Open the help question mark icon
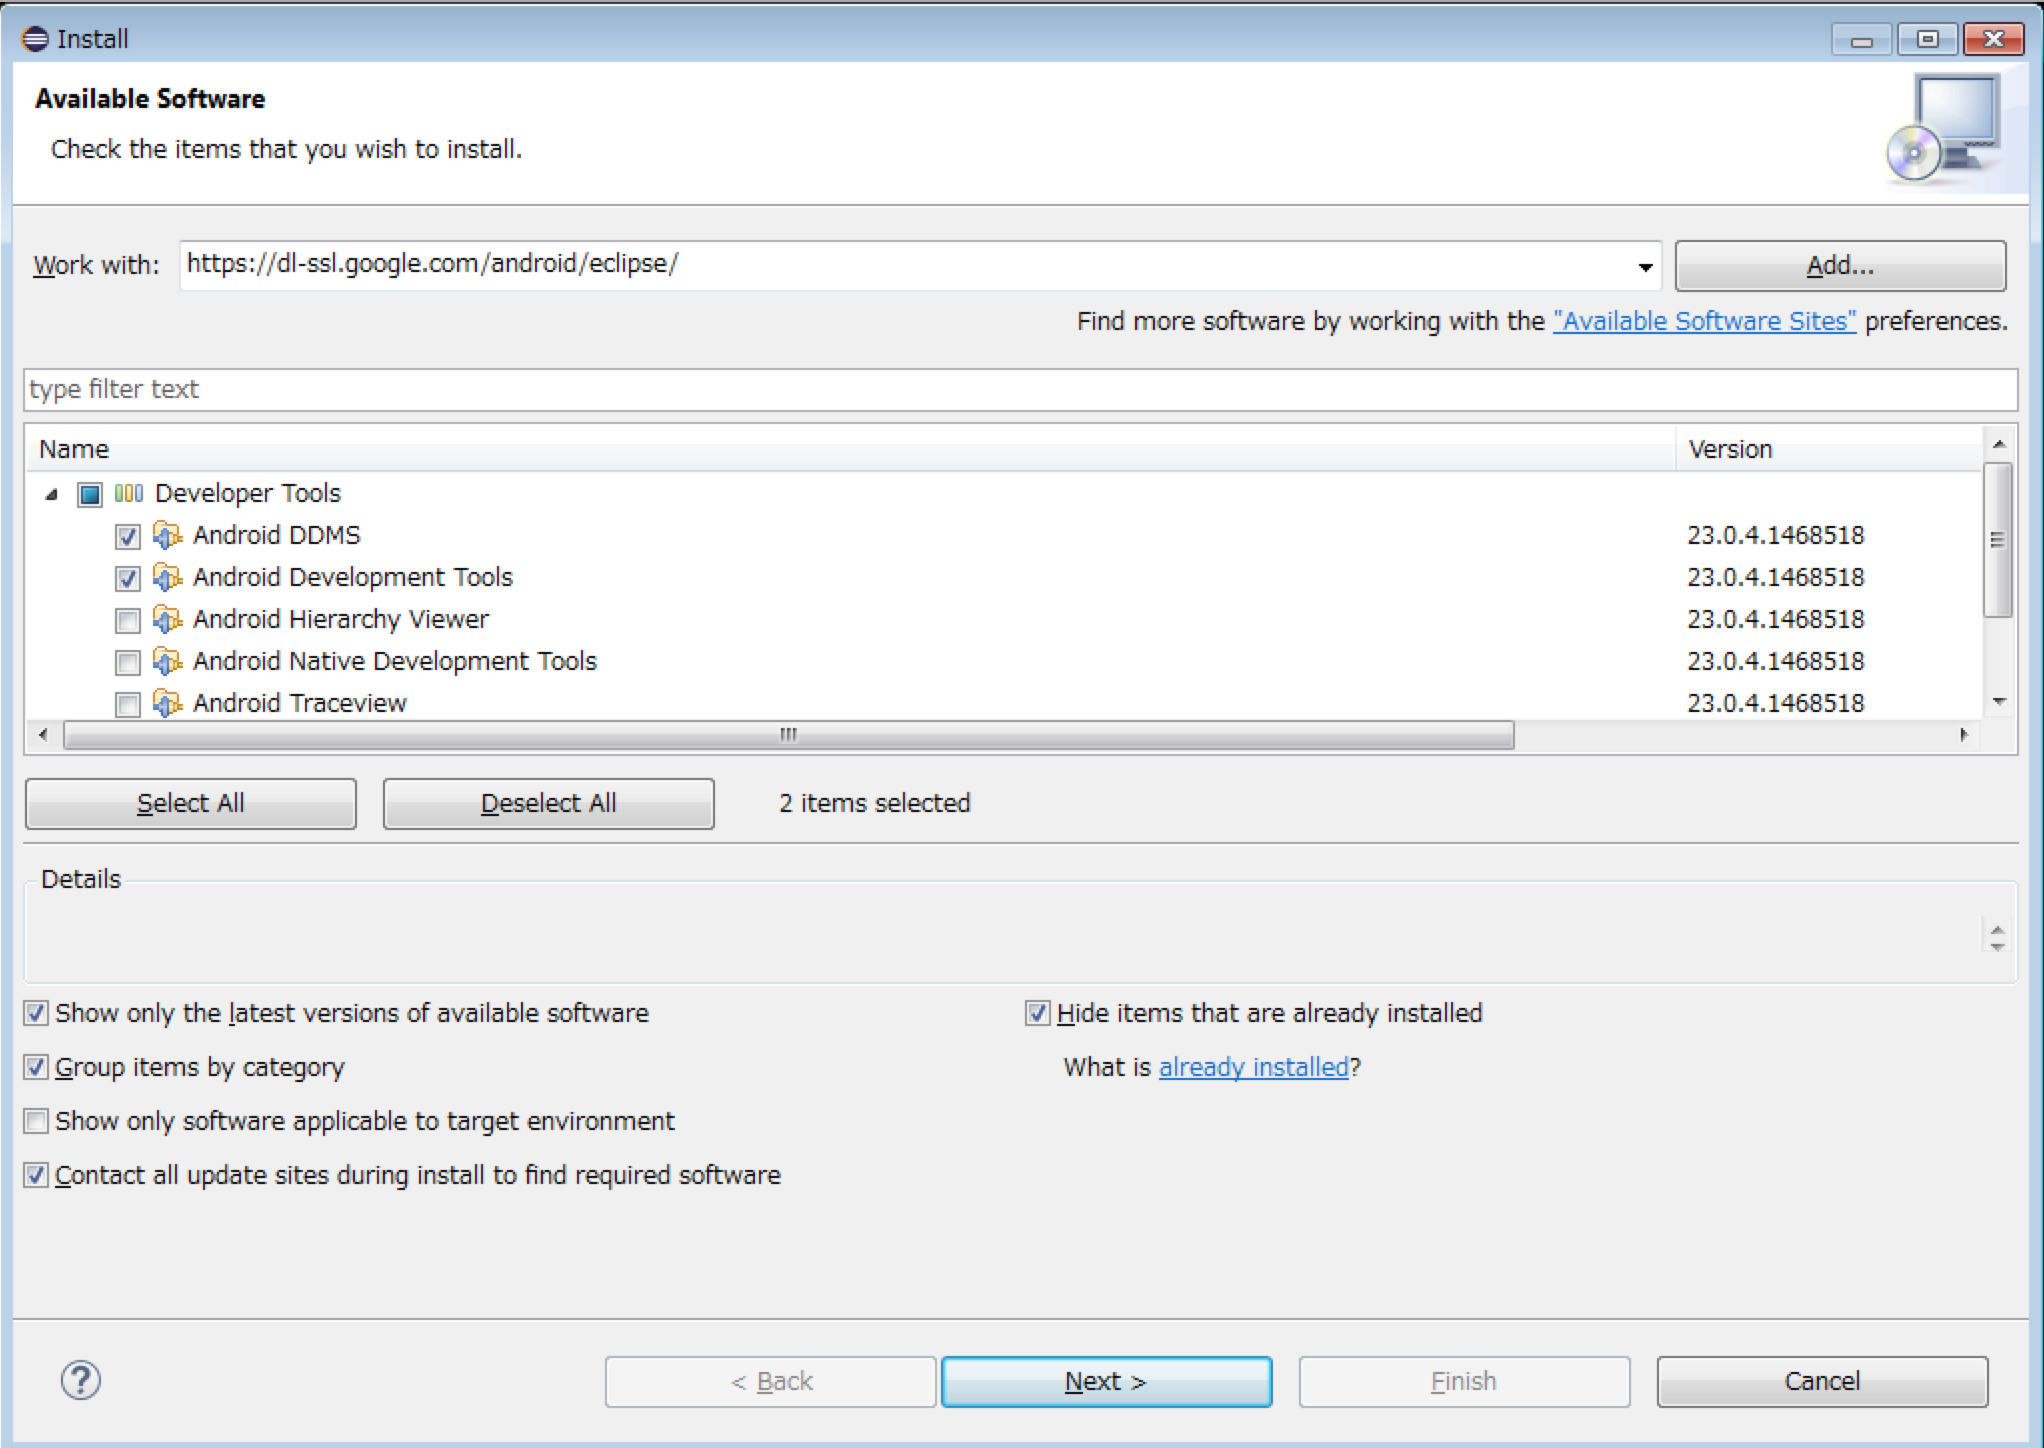 click(x=81, y=1380)
